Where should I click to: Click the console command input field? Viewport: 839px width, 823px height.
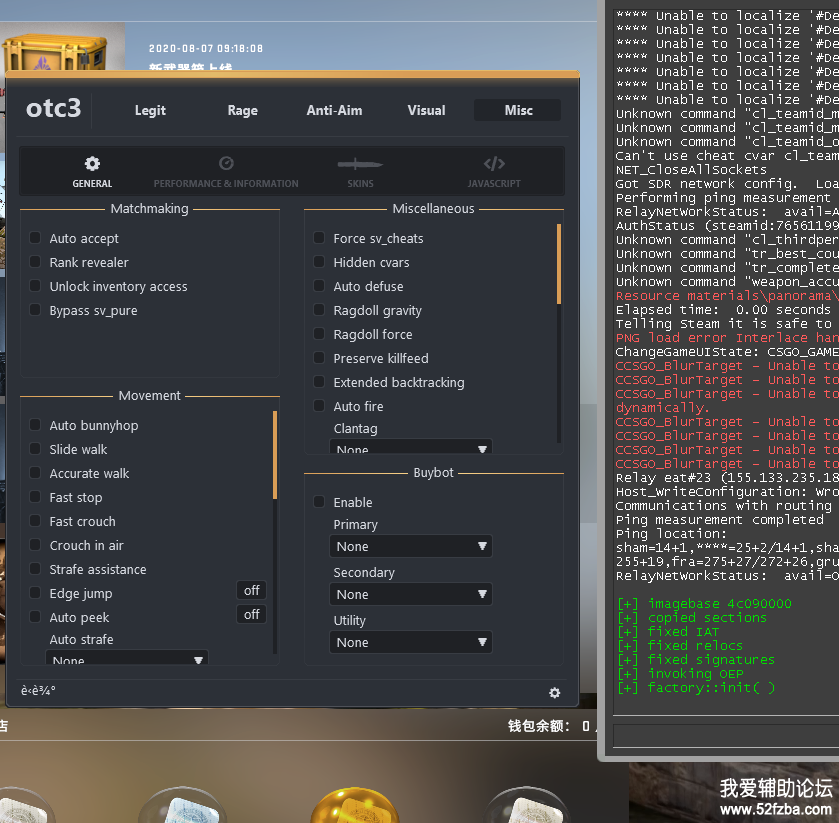726,736
